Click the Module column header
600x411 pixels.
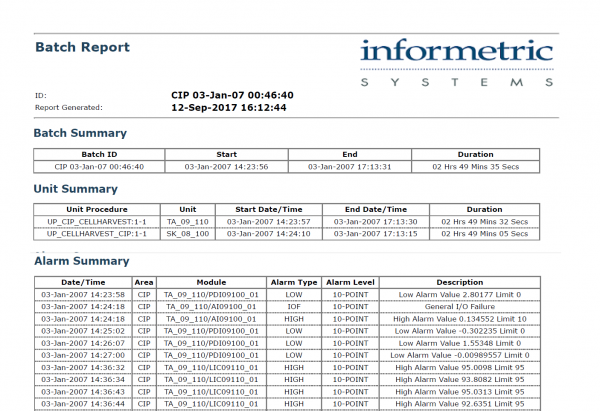point(211,282)
